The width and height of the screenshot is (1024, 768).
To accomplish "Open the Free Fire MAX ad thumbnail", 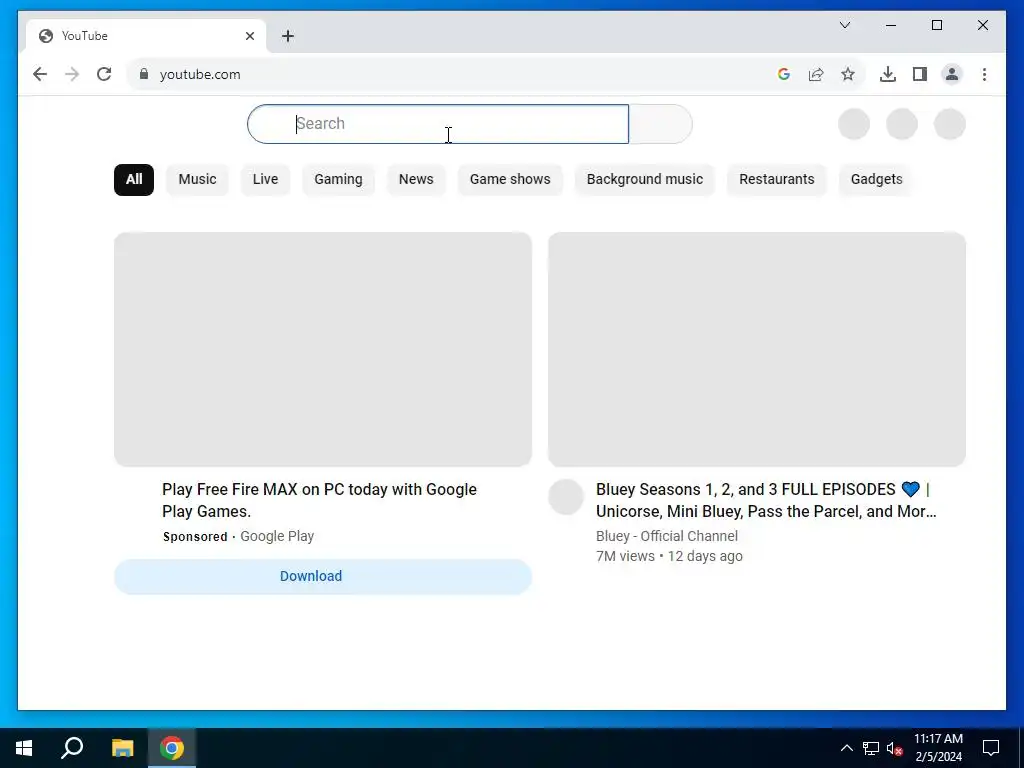I will click(323, 349).
